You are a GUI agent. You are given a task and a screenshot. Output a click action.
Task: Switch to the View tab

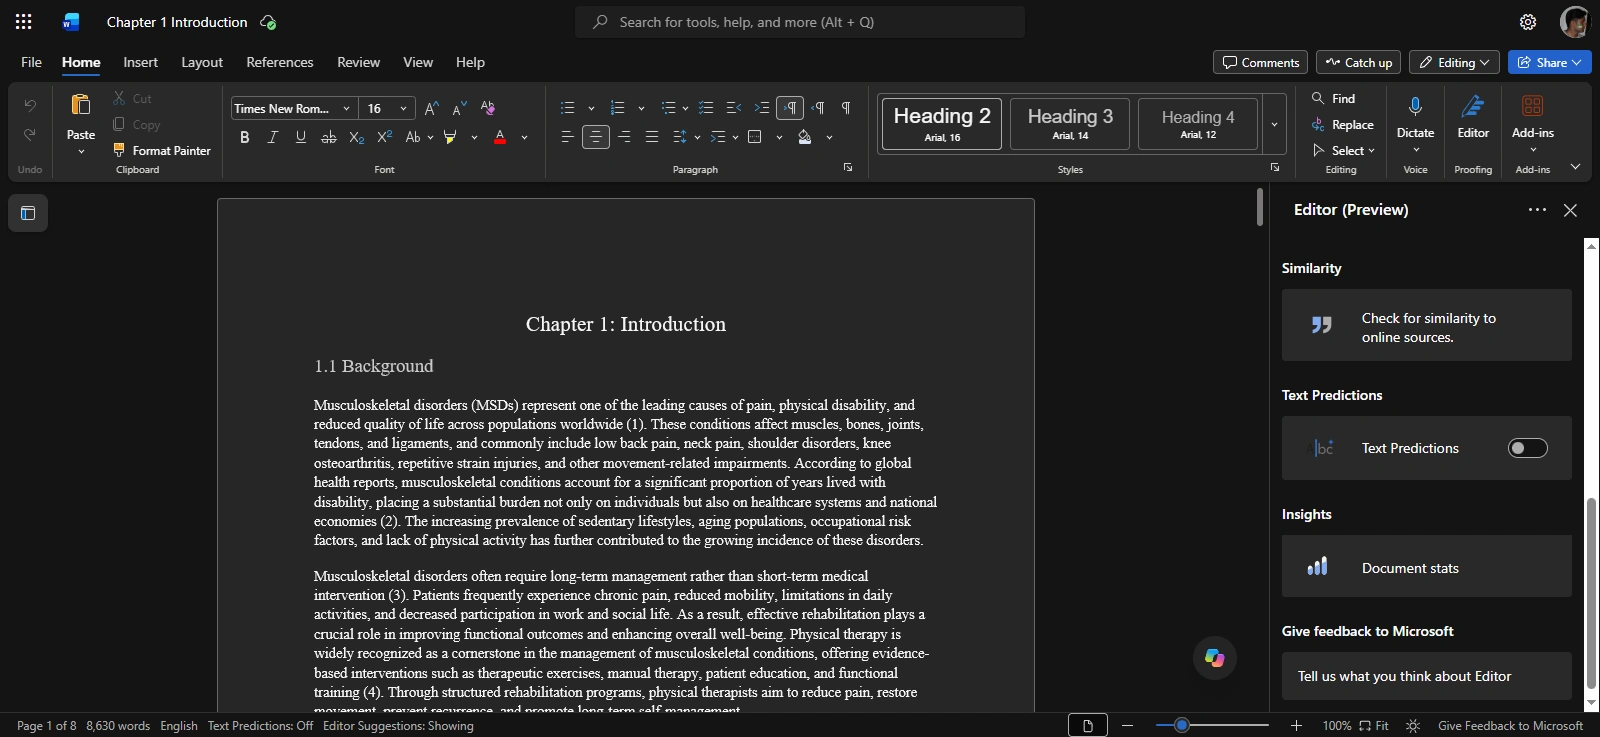point(418,62)
